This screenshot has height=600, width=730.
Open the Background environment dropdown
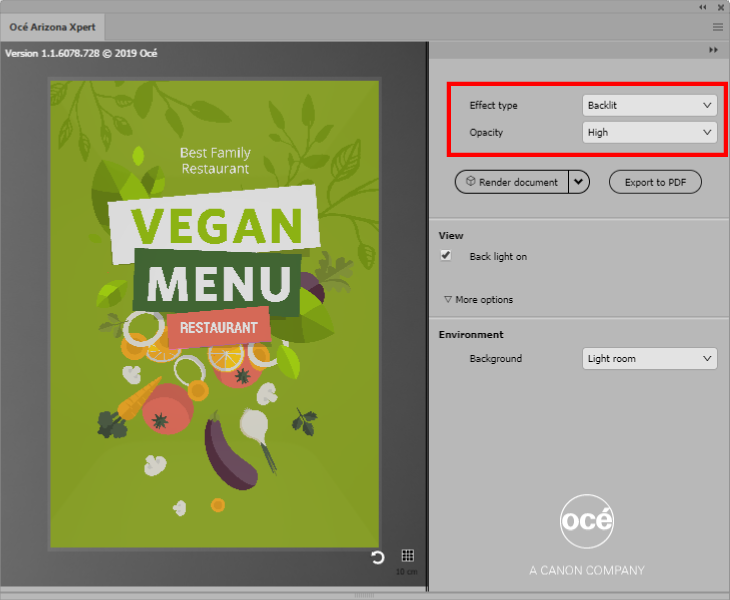click(649, 358)
